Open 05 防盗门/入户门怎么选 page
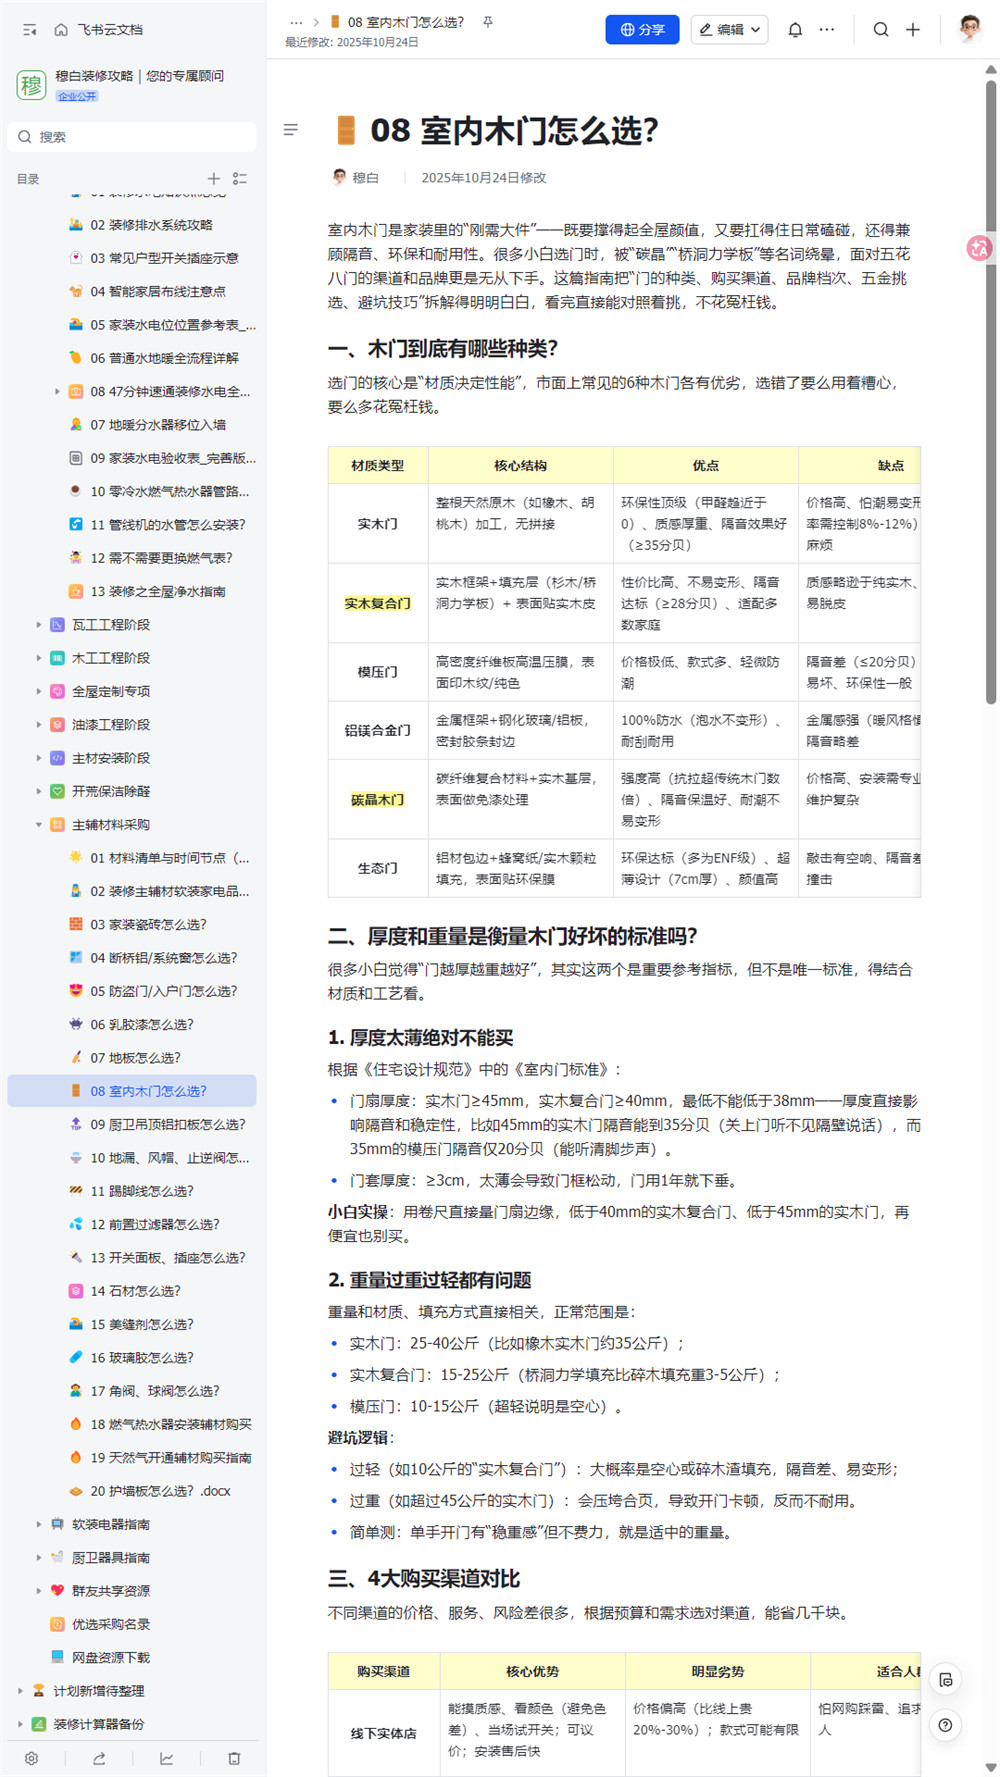 [132, 991]
